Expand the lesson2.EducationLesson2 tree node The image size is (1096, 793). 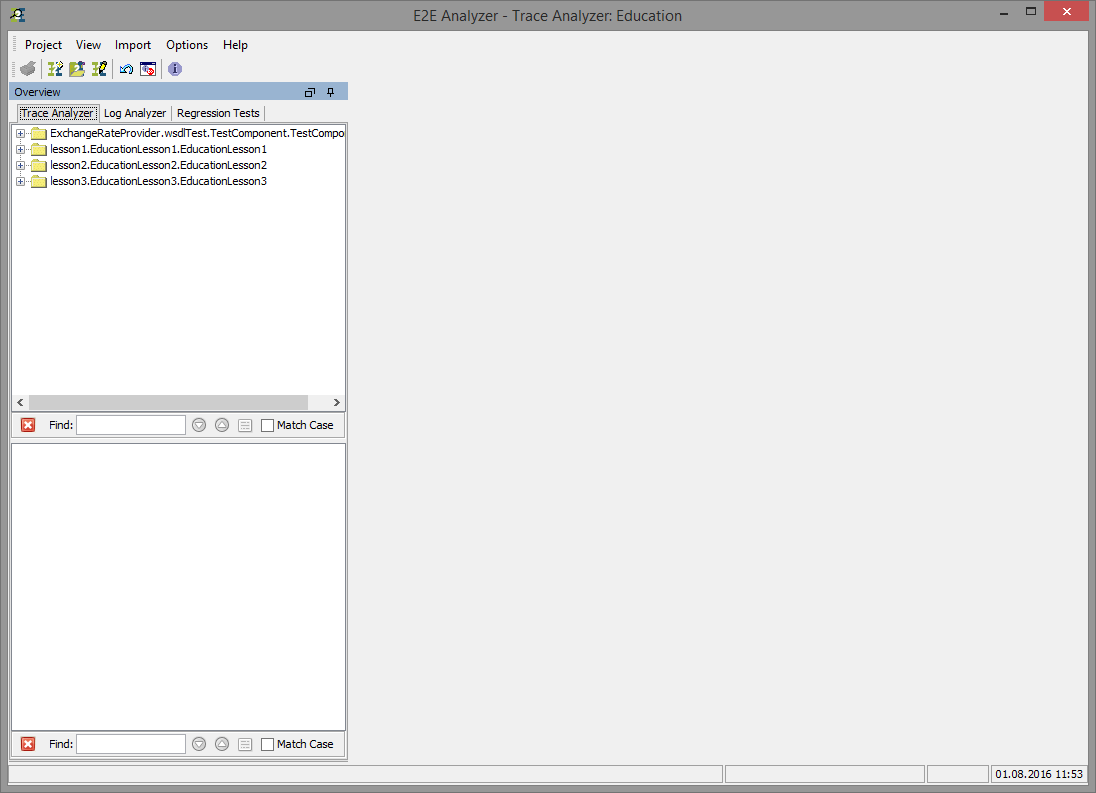coord(21,164)
